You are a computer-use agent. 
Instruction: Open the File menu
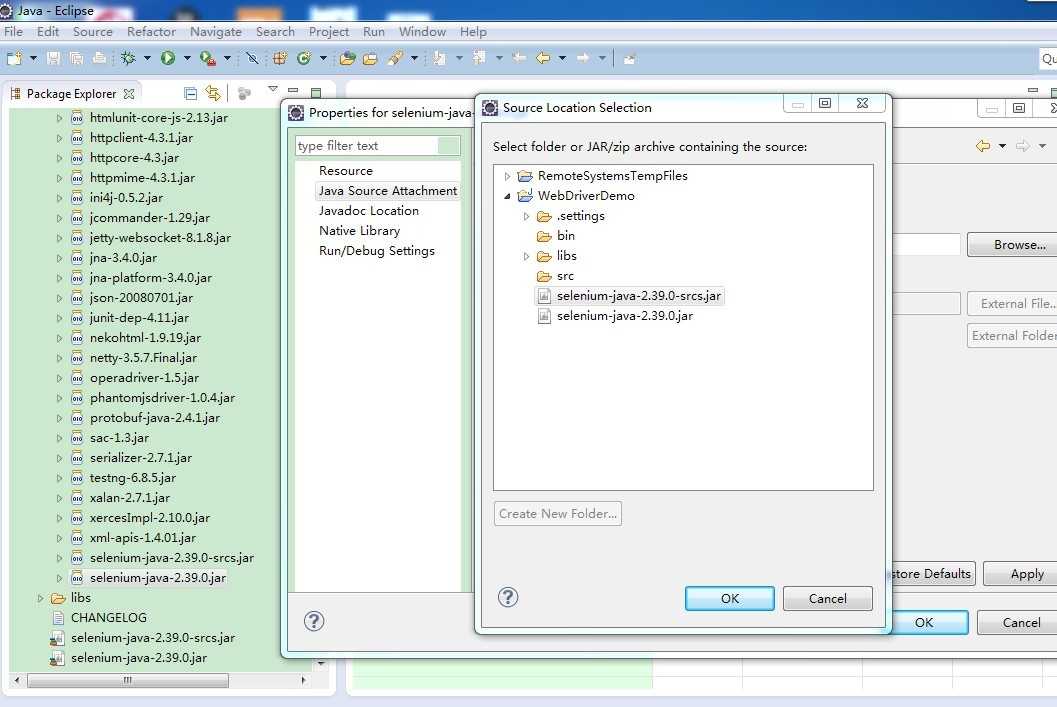[13, 32]
